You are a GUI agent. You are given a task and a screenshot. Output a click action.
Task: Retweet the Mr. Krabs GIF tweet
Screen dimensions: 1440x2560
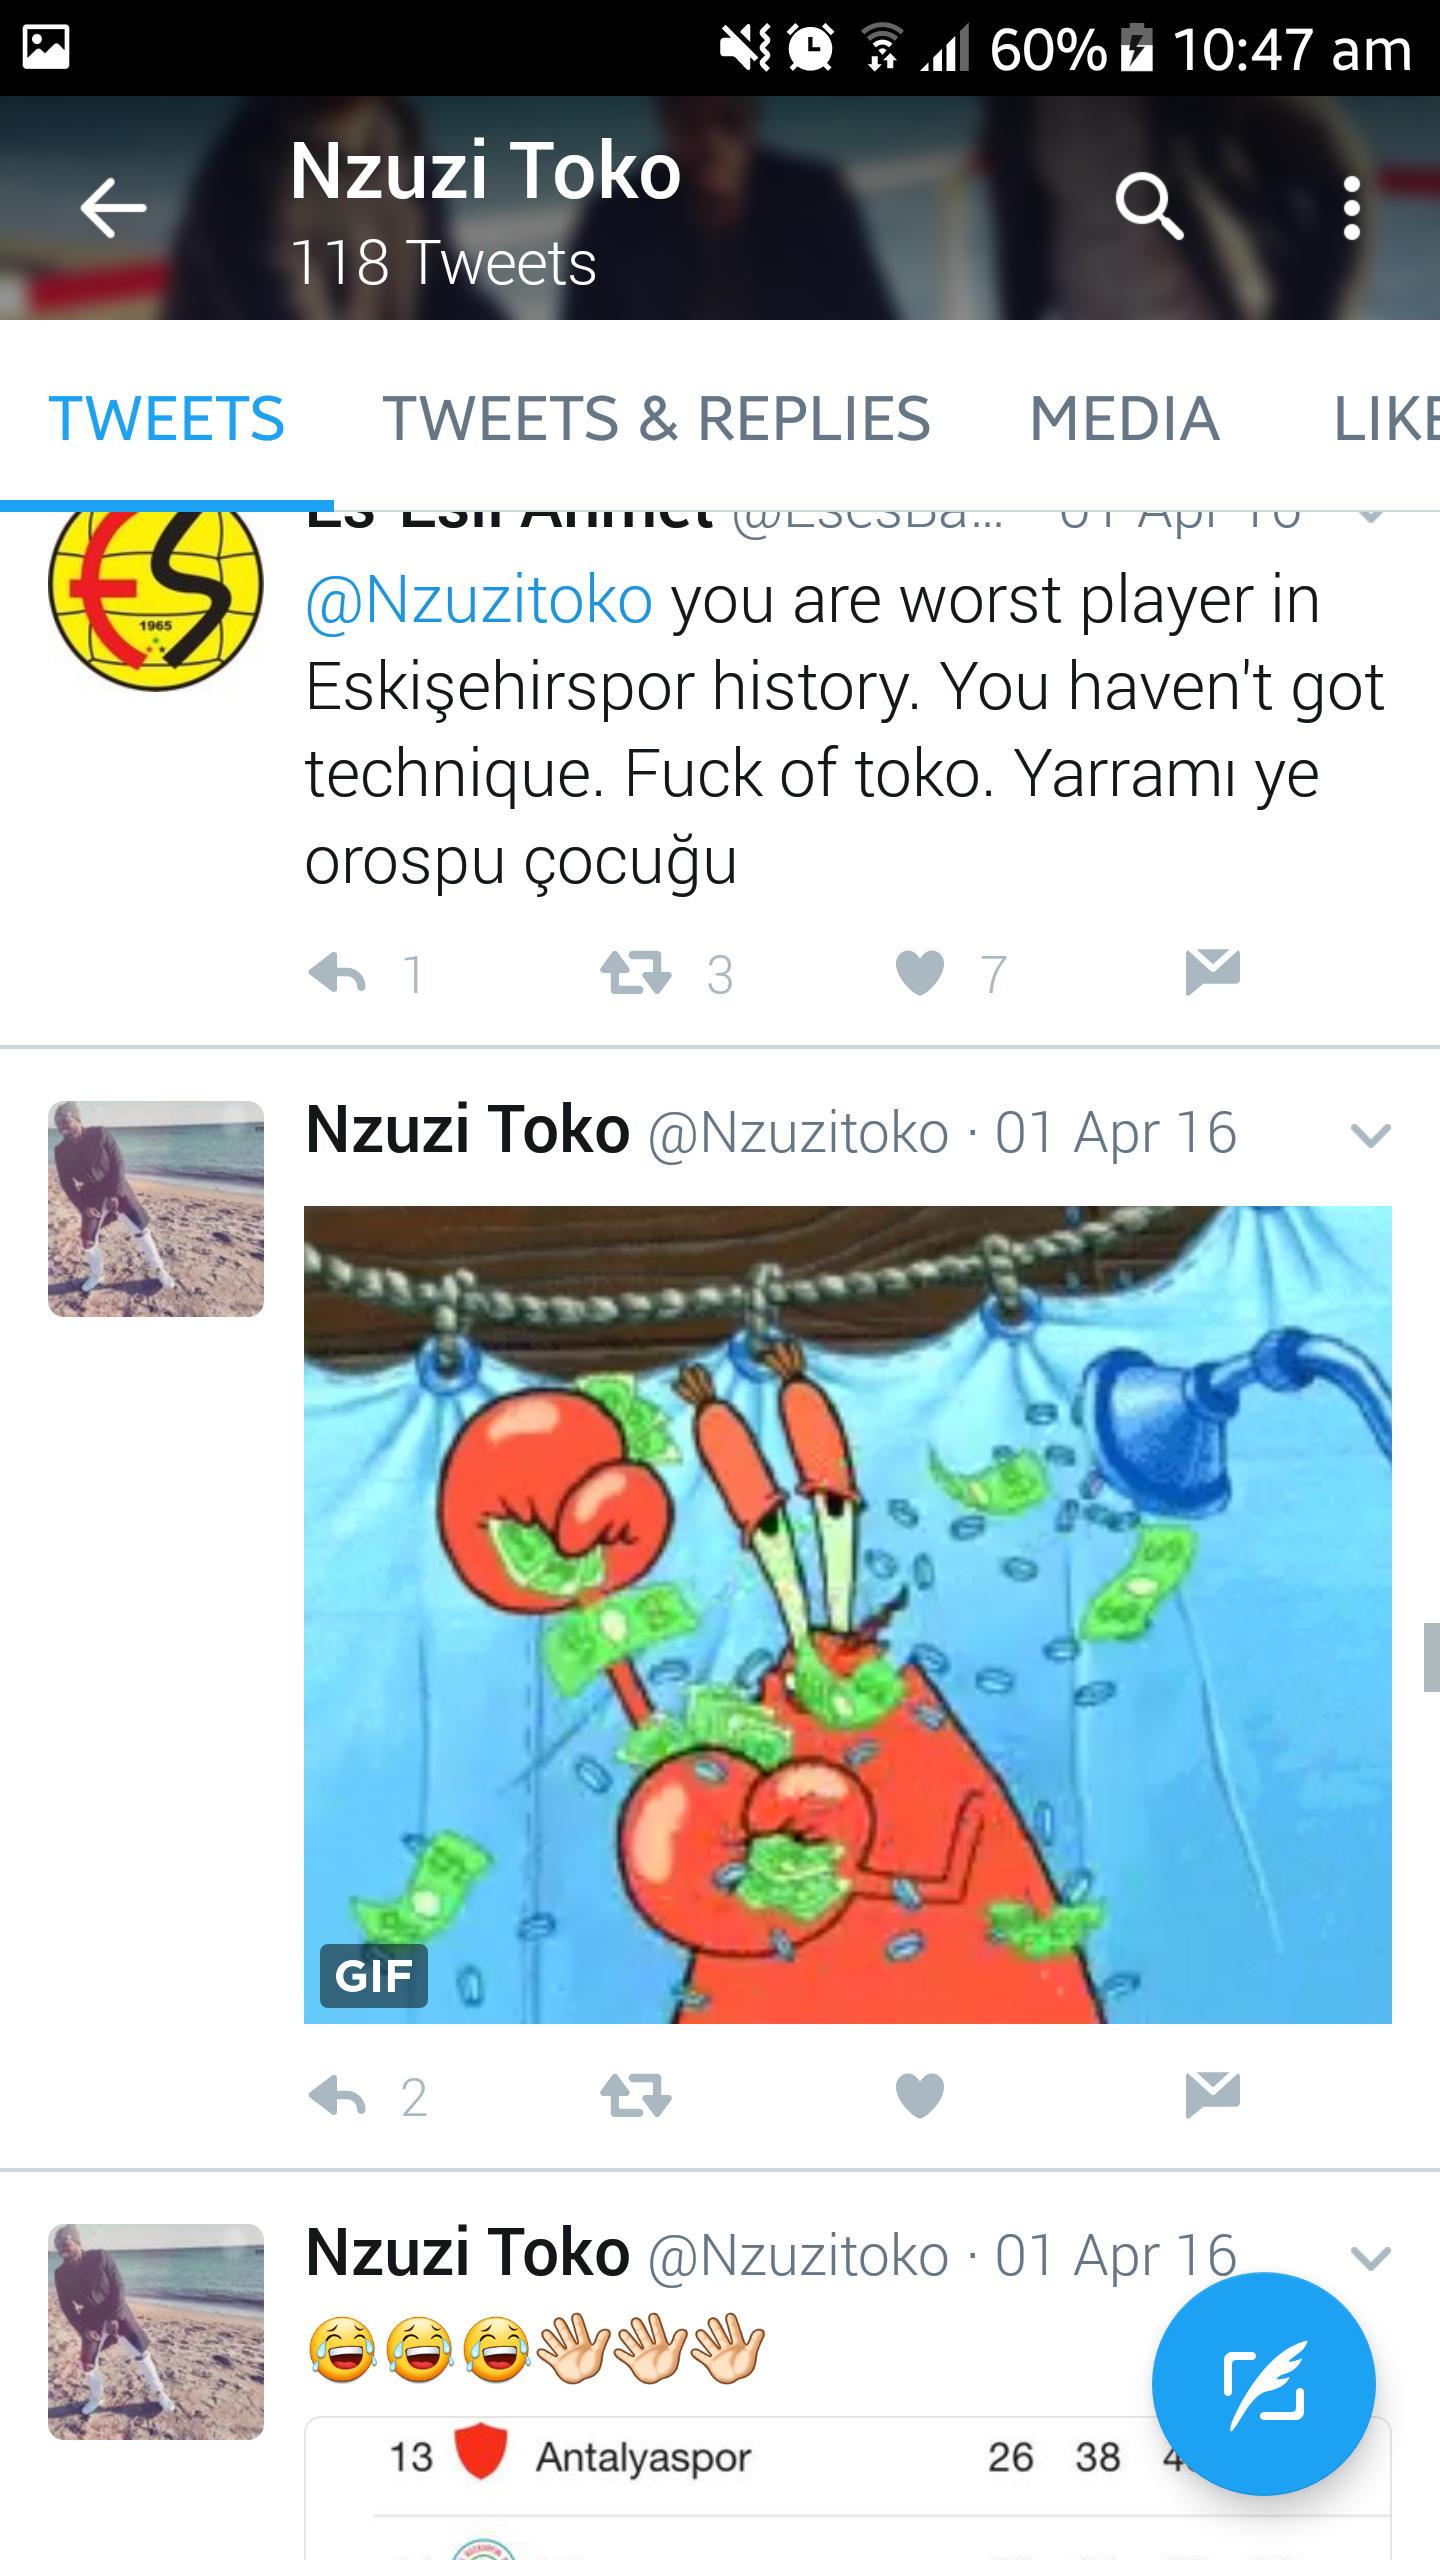click(x=636, y=2096)
